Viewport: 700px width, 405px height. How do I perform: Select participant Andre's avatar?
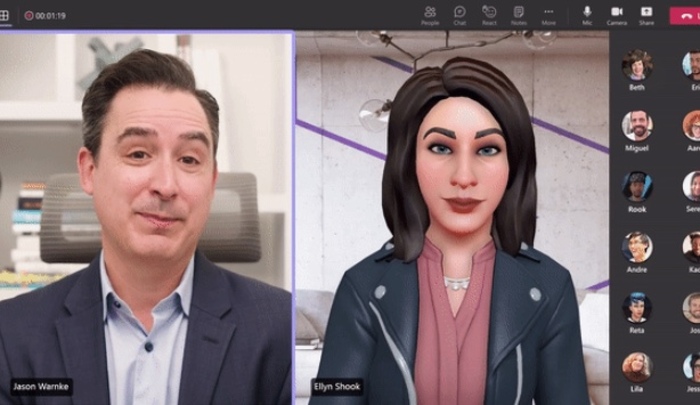click(637, 247)
